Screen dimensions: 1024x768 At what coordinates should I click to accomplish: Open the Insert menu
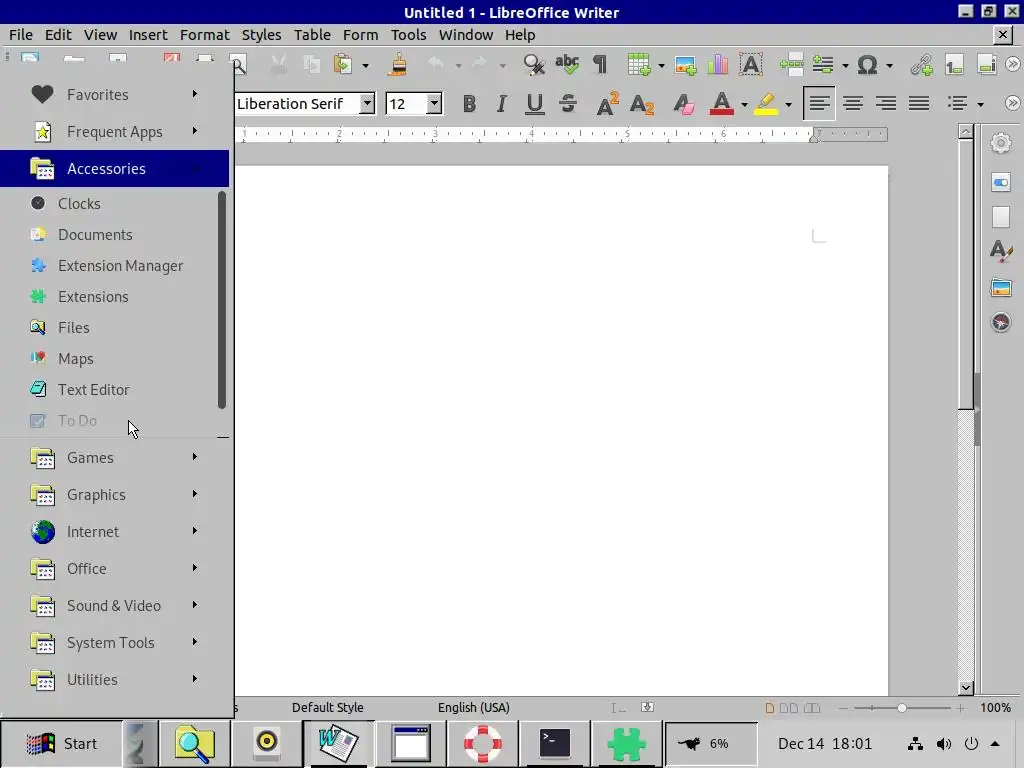[x=148, y=35]
